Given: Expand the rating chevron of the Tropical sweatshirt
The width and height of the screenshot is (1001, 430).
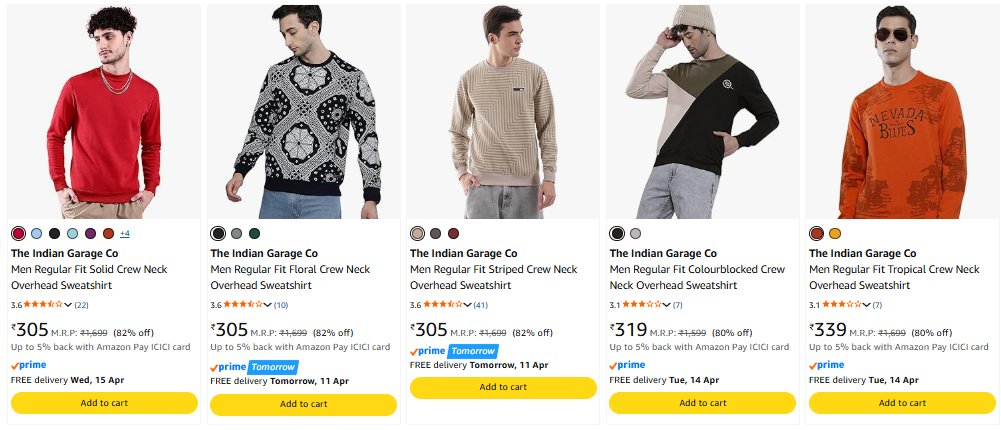Looking at the screenshot, I should (866, 305).
